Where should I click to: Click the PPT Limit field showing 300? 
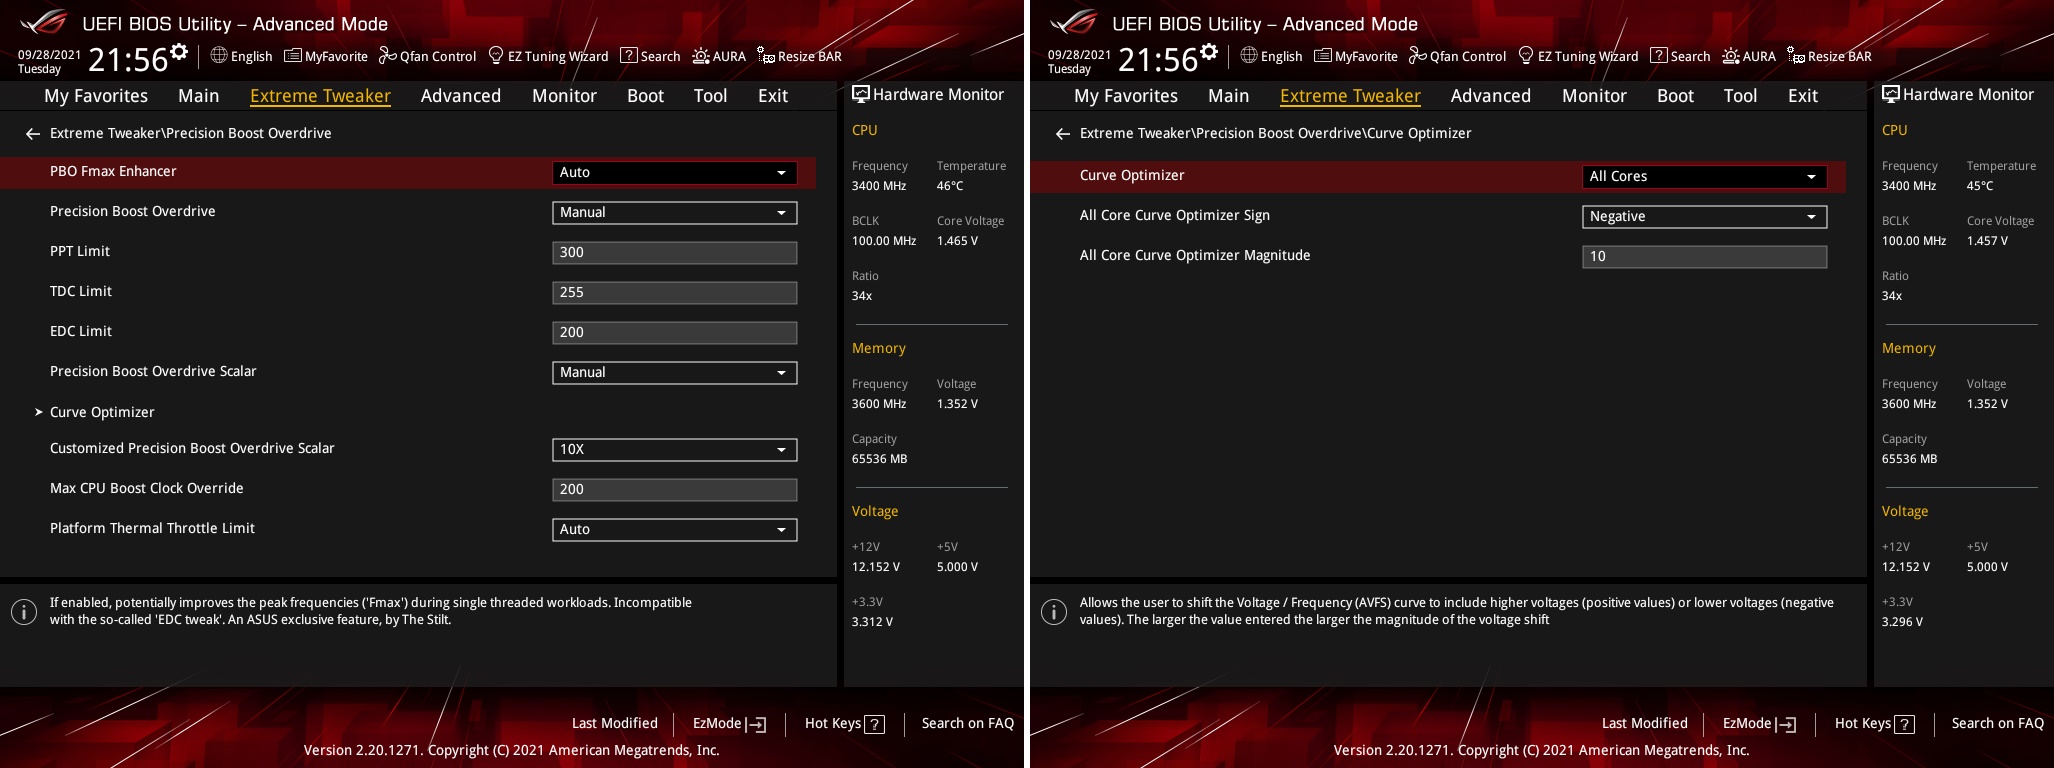tap(675, 253)
